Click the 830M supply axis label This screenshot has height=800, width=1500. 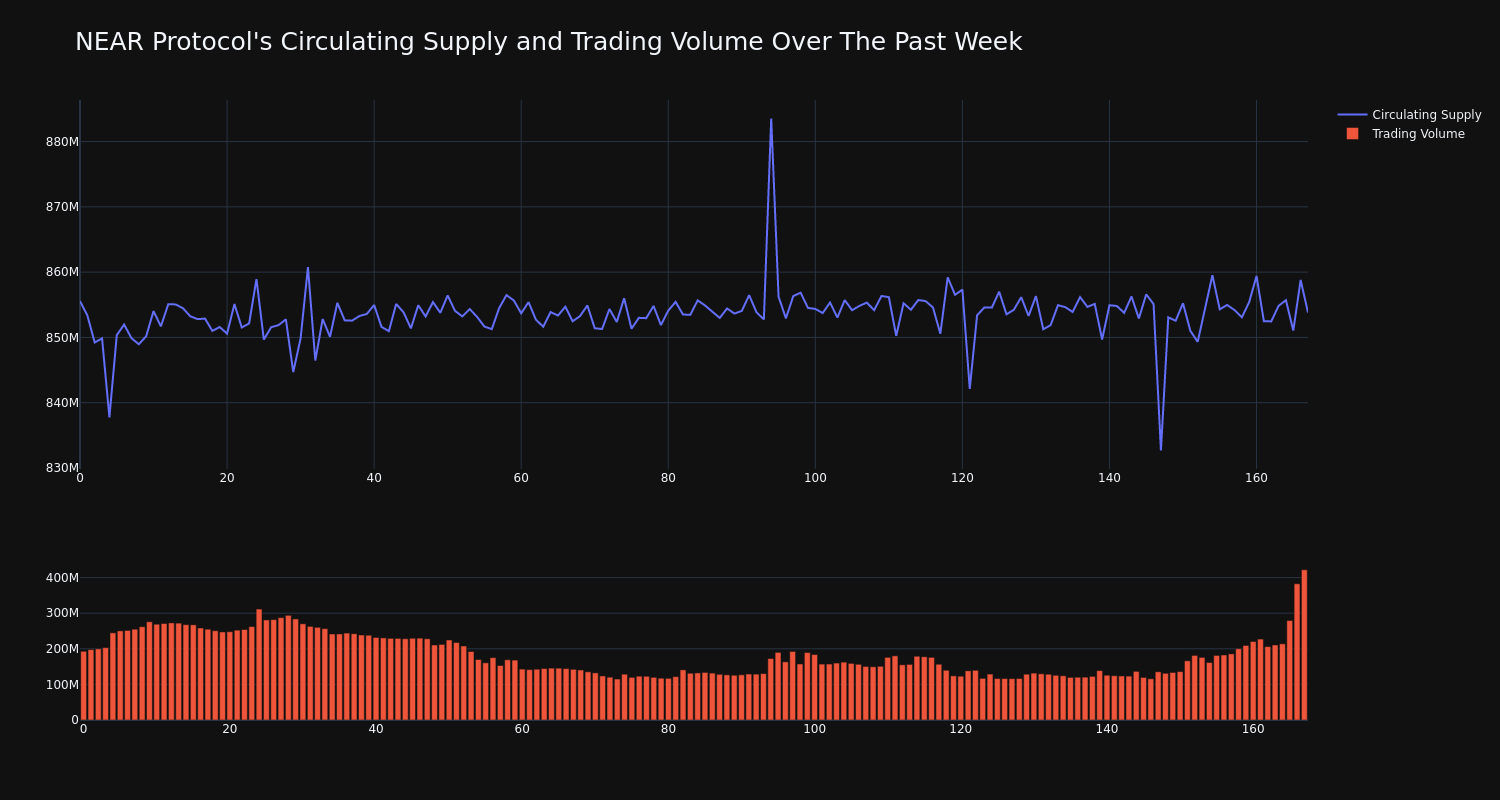click(x=62, y=468)
